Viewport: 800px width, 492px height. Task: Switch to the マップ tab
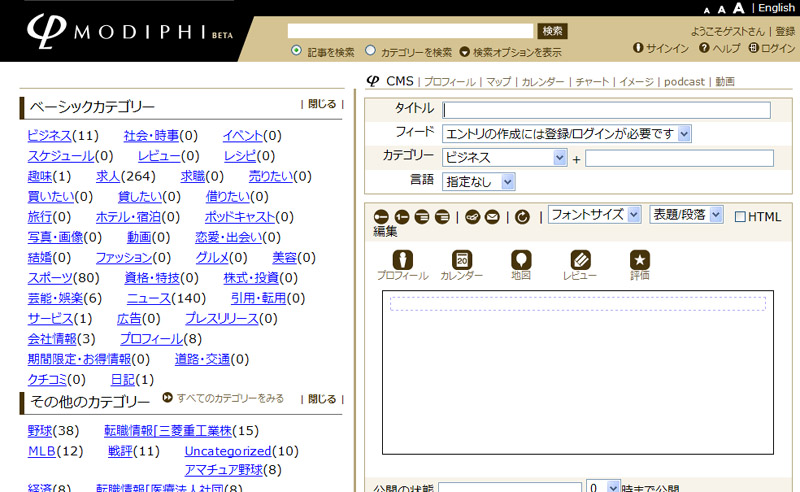498,82
